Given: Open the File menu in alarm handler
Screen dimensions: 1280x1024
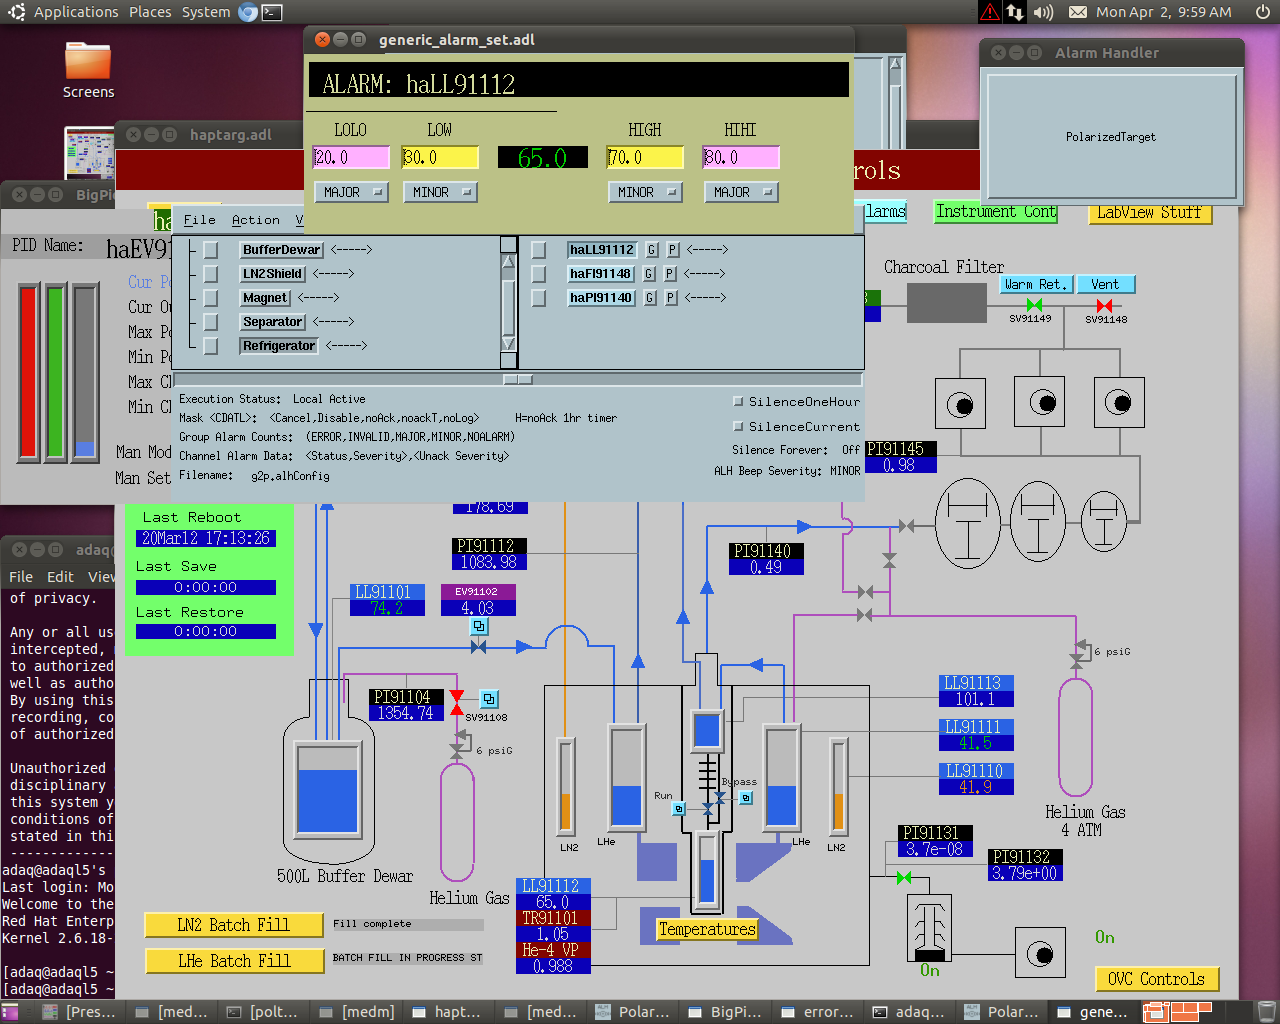Looking at the screenshot, I should tap(199, 220).
